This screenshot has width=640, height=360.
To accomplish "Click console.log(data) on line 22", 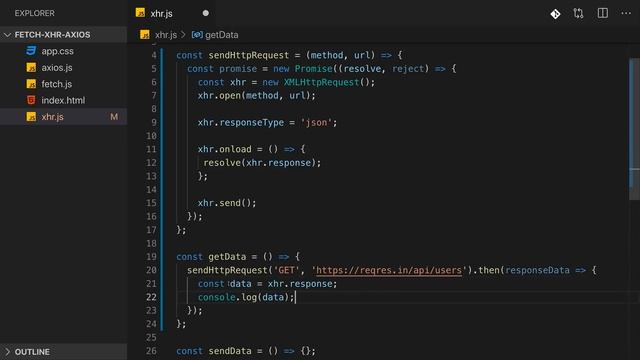I will (243, 297).
